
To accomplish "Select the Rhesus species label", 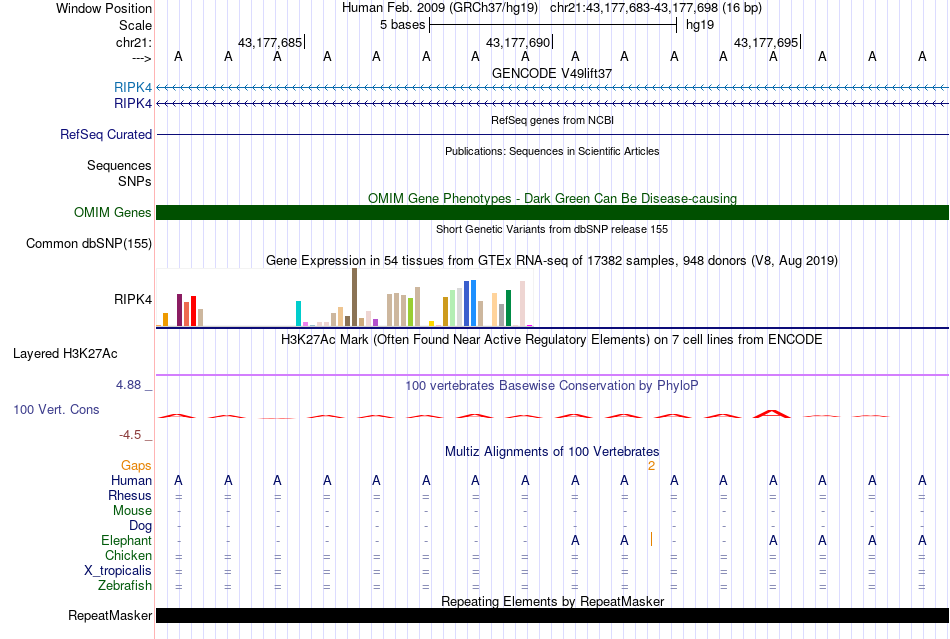I will tap(130, 495).
